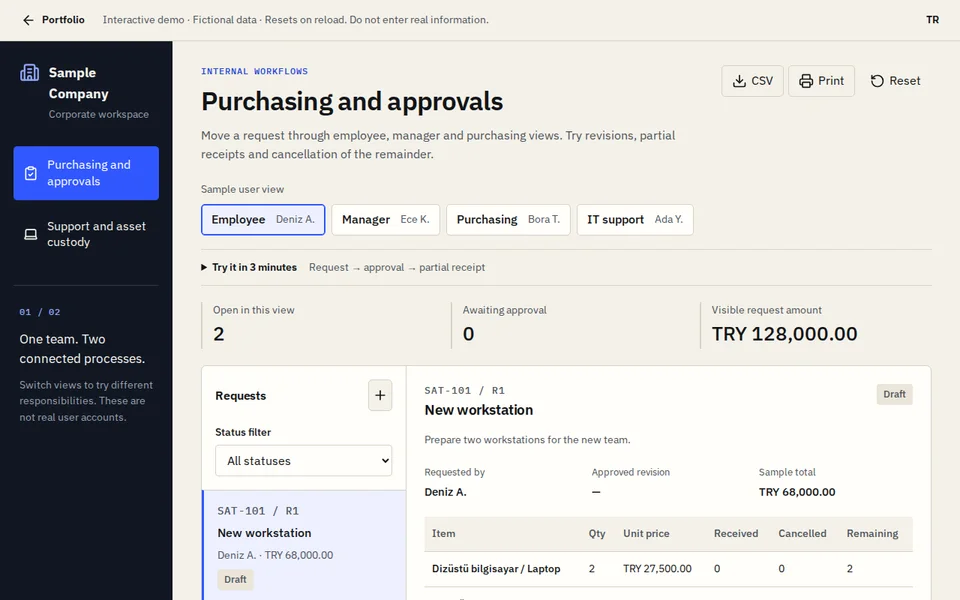
Task: Click the Qty column header
Action: pos(597,534)
